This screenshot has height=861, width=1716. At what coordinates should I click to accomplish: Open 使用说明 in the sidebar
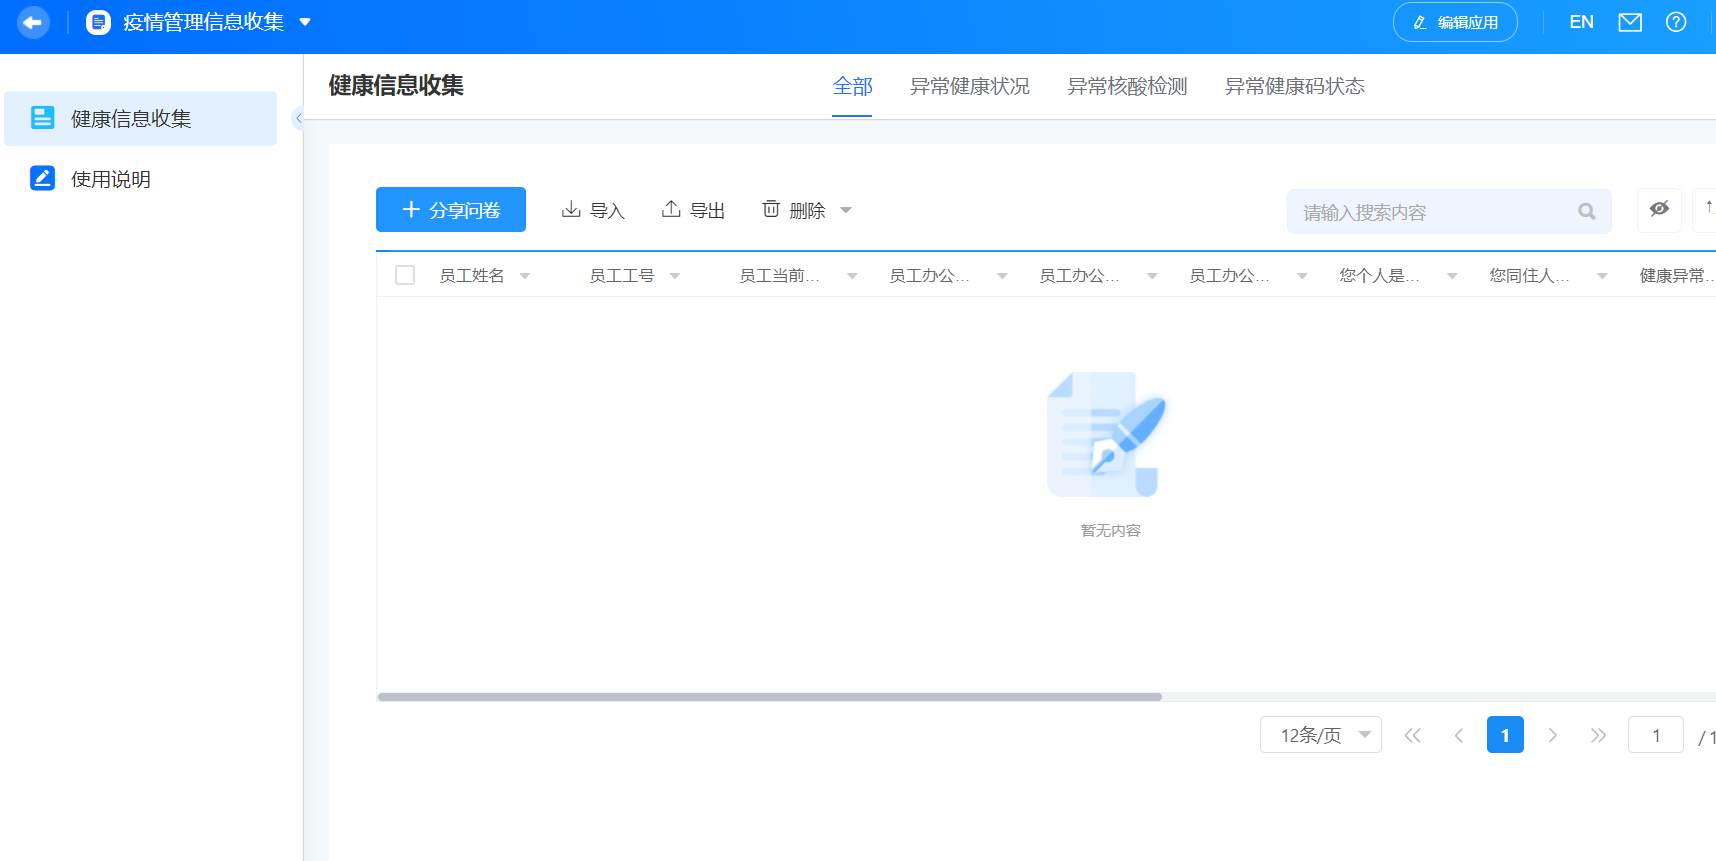140,179
